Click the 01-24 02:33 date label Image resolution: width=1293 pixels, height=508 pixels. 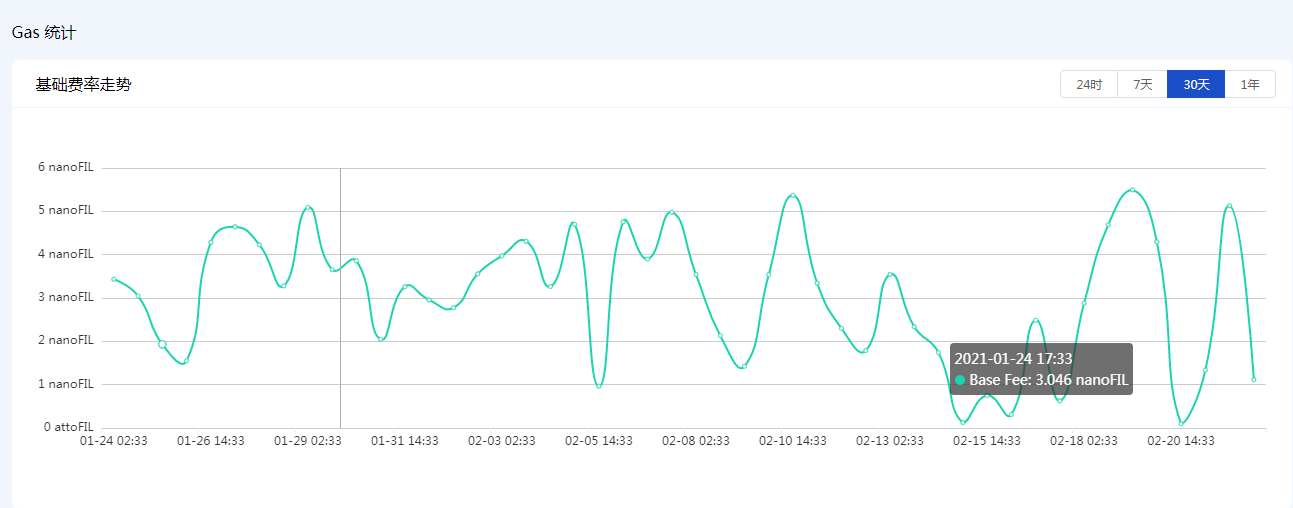pos(114,441)
